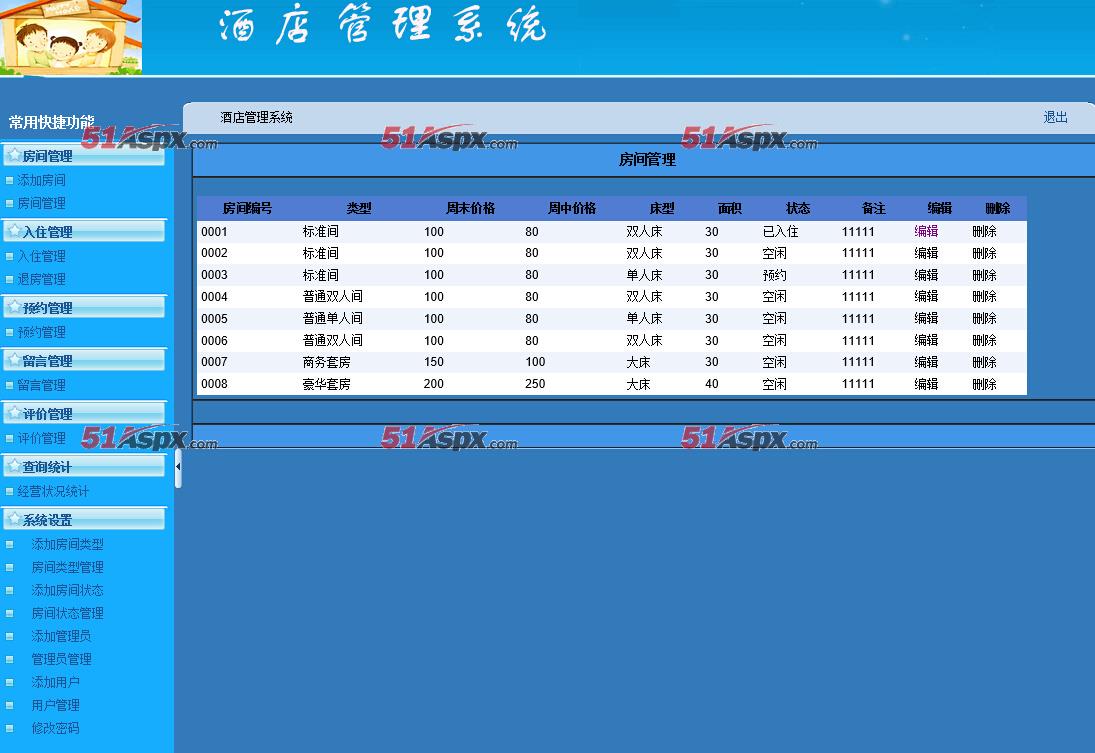The height and width of the screenshot is (753, 1095).
Task: Select the 豪华套房 room type cell
Action: pyautogui.click(x=326, y=384)
